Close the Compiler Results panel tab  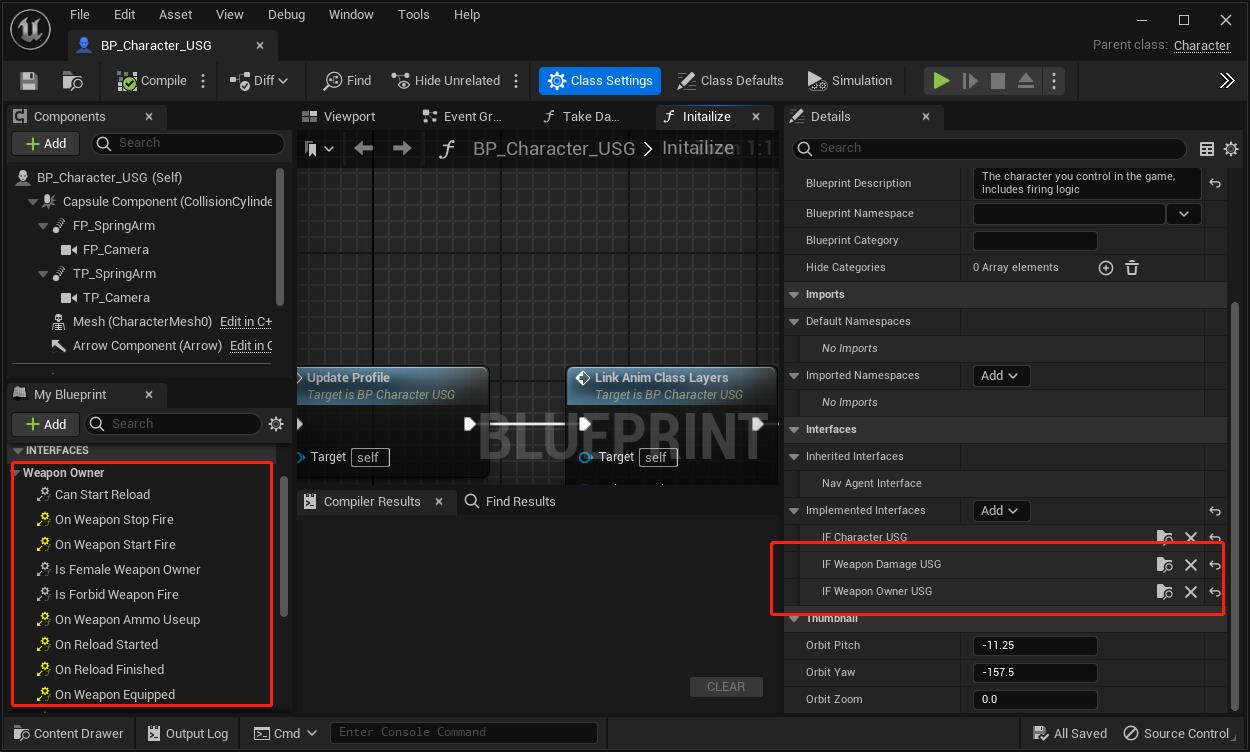pyautogui.click(x=438, y=502)
